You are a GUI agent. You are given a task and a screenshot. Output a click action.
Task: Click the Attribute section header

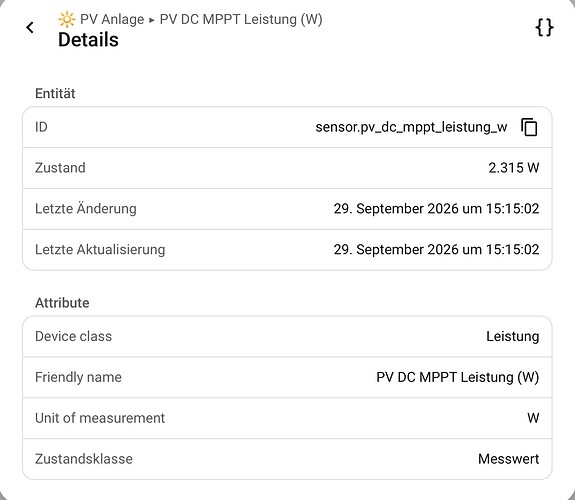62,303
